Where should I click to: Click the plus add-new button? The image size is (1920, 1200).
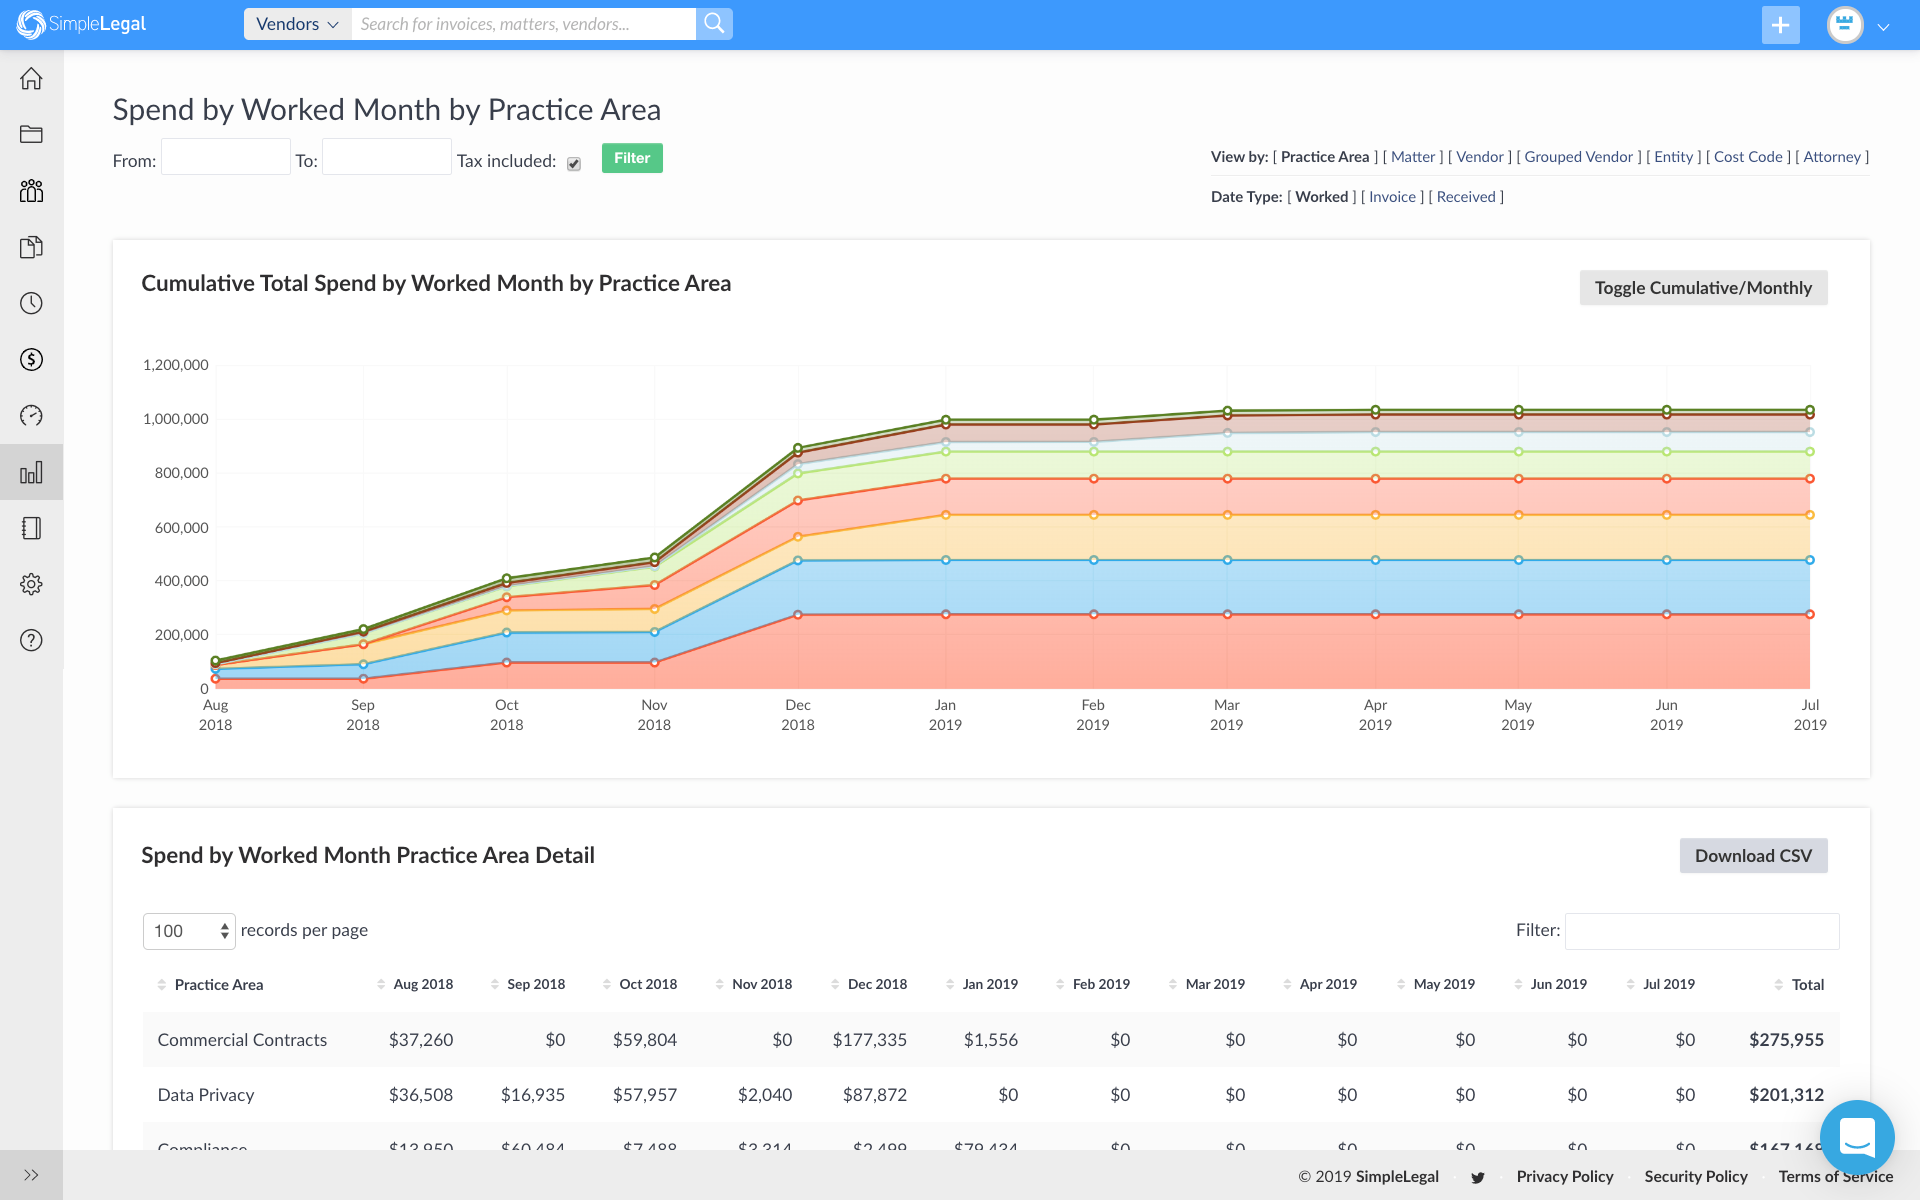pos(1780,25)
